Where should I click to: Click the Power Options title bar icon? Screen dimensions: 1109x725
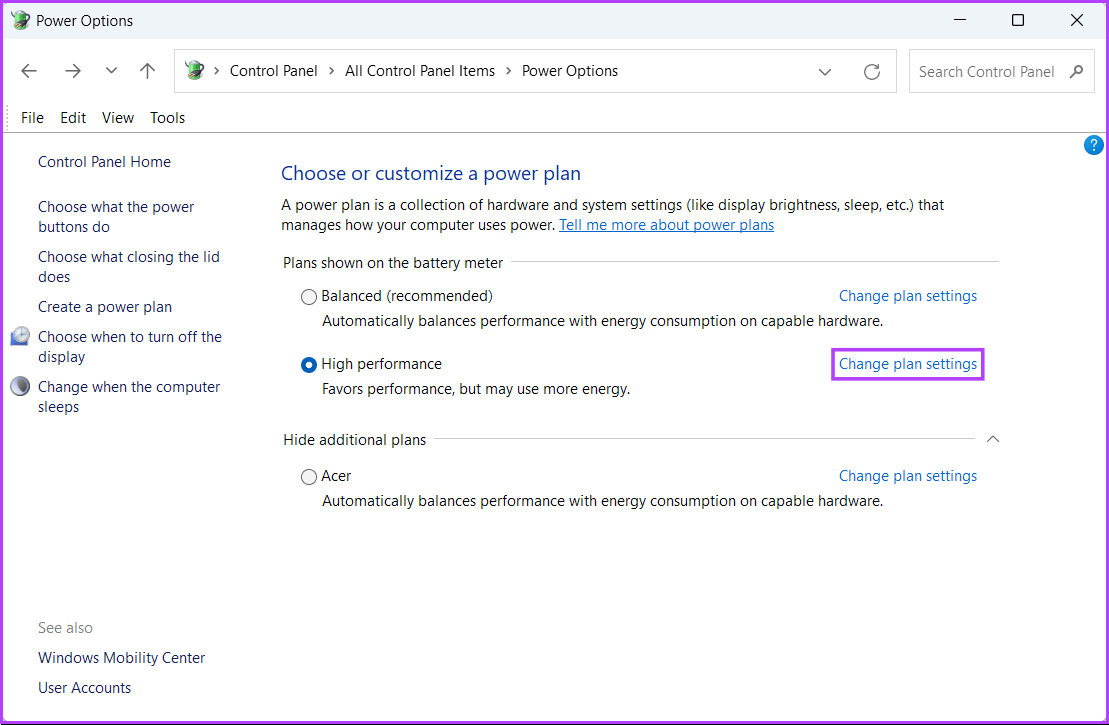[20, 21]
